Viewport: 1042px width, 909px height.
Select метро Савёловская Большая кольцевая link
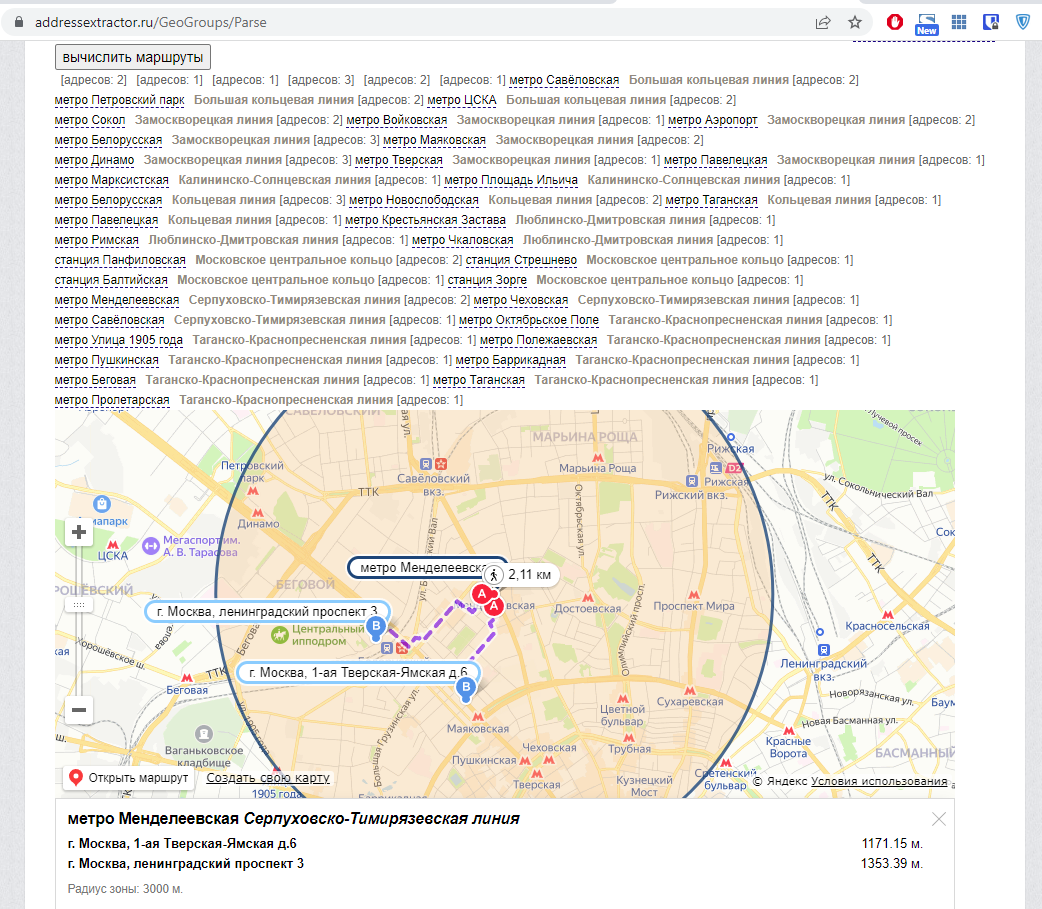564,80
